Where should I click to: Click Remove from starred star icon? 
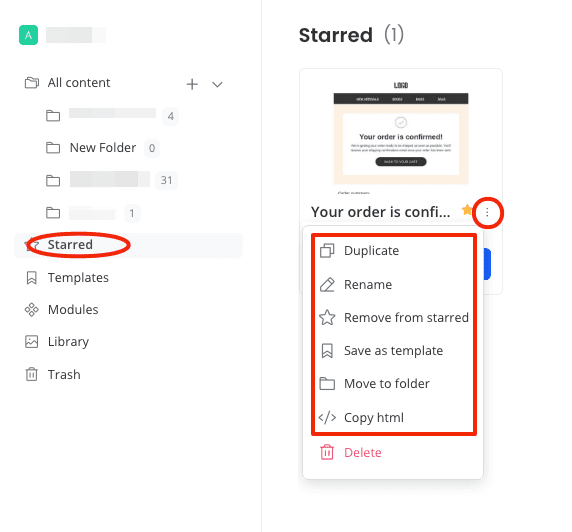[327, 317]
